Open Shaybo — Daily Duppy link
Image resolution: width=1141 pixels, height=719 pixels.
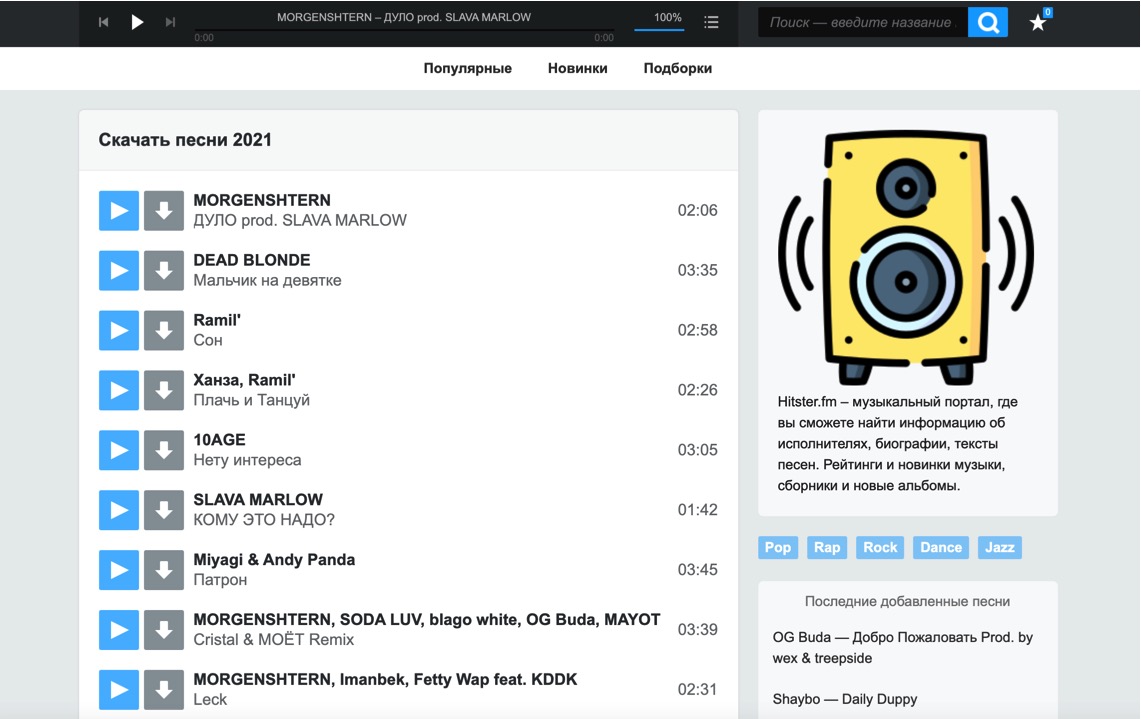pyautogui.click(x=845, y=699)
